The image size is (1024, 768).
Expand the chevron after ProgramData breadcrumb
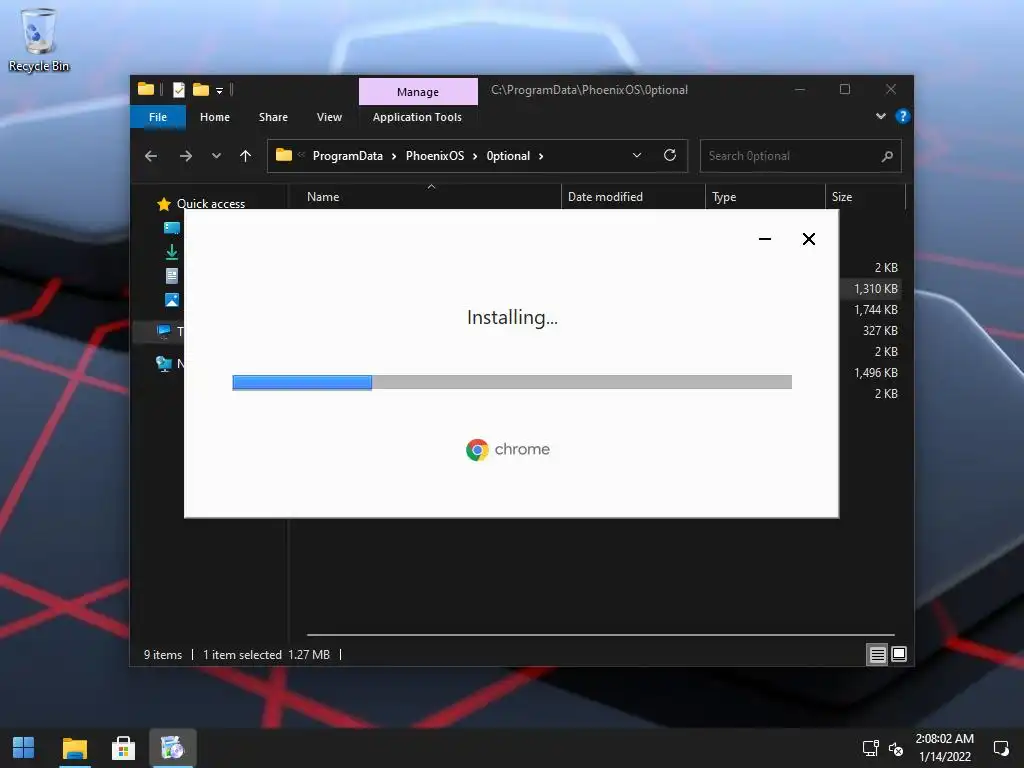coord(394,156)
